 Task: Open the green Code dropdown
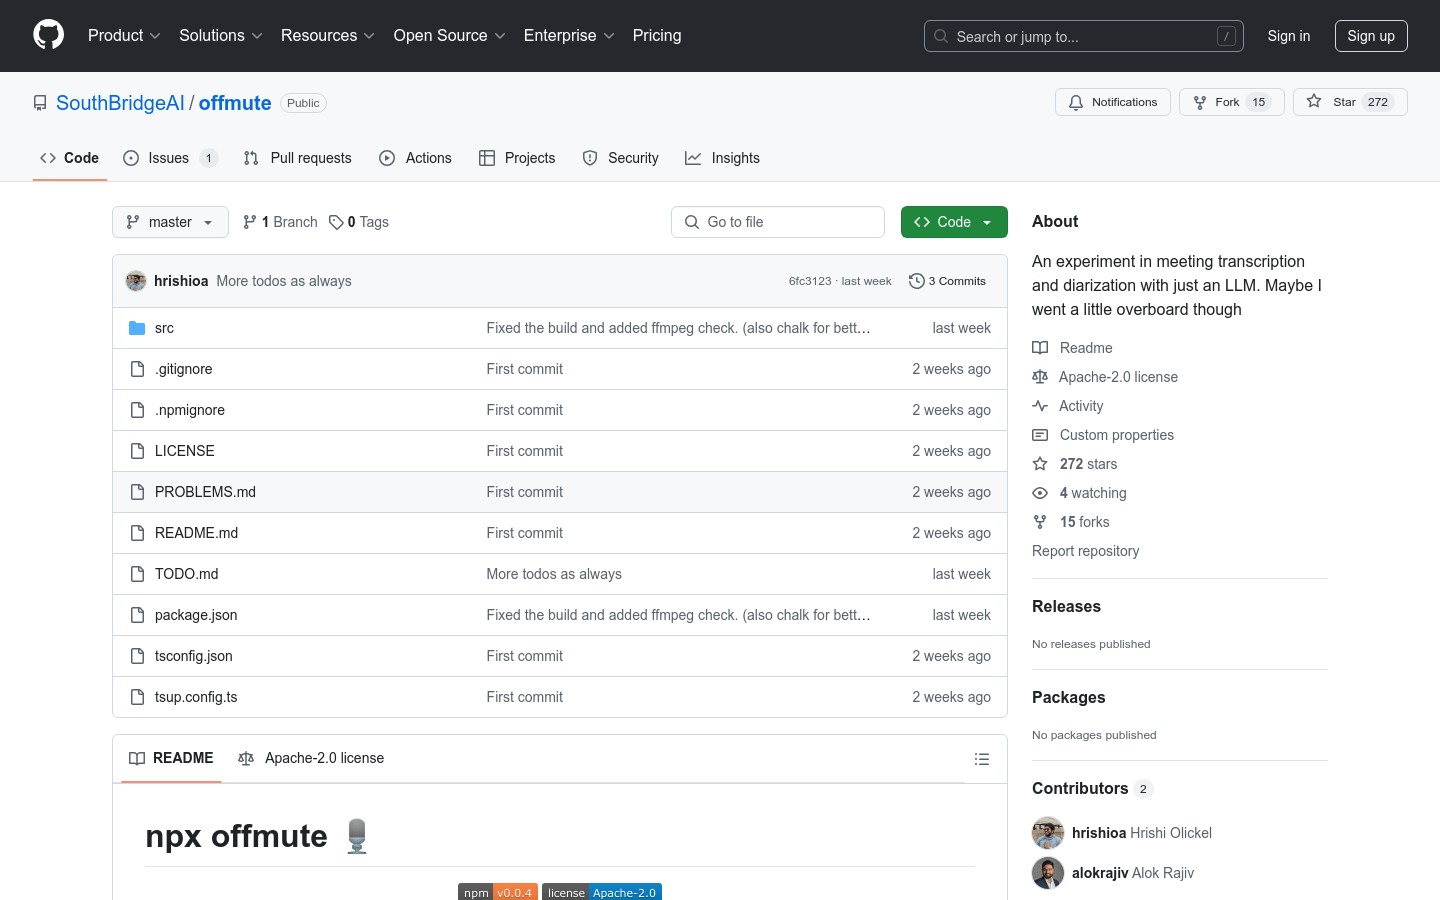tap(954, 222)
